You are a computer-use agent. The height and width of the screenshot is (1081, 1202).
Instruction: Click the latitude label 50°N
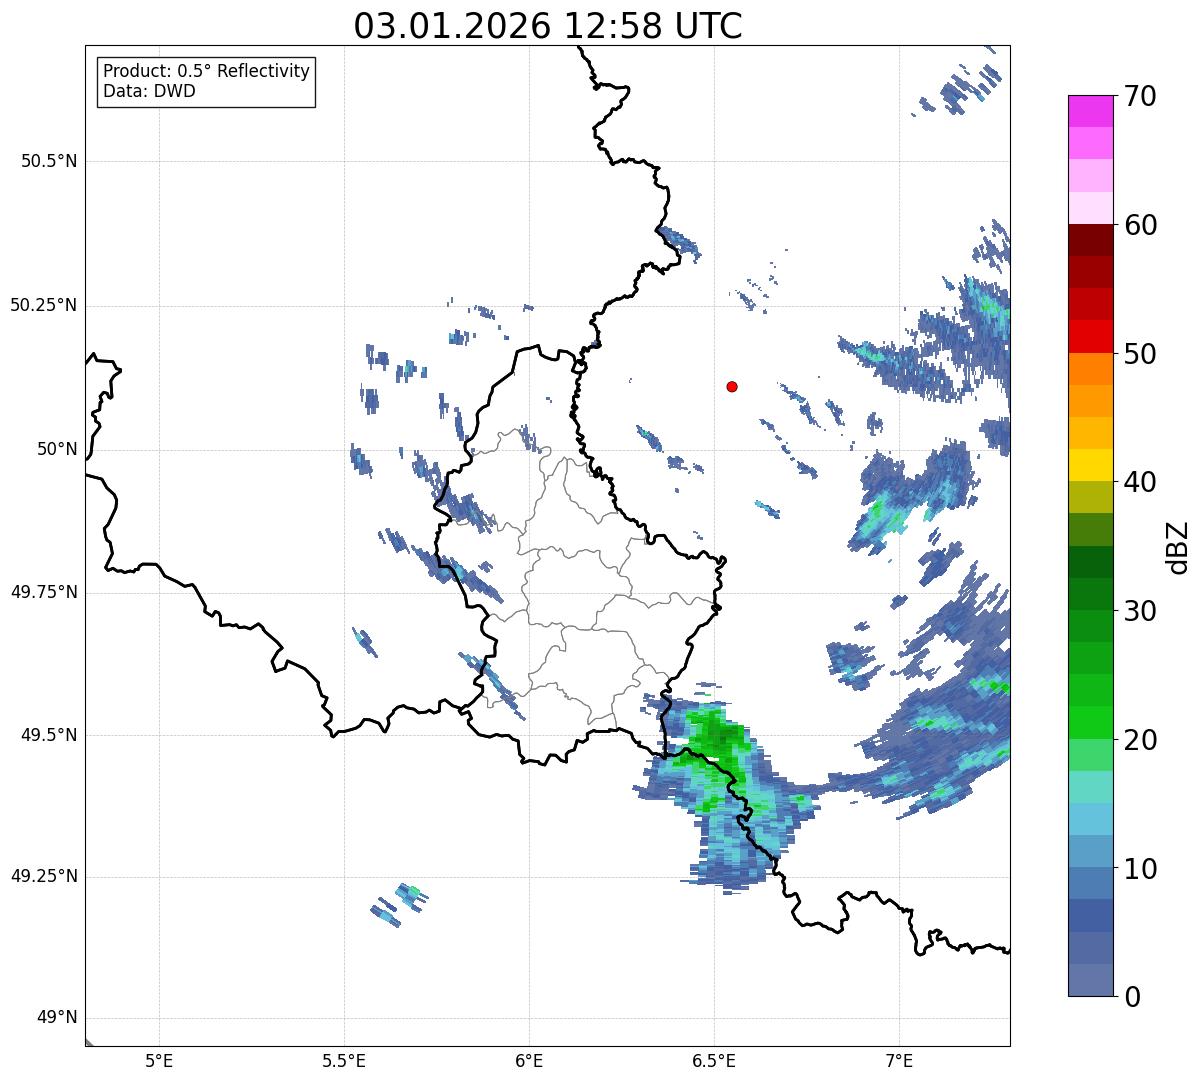tap(56, 449)
